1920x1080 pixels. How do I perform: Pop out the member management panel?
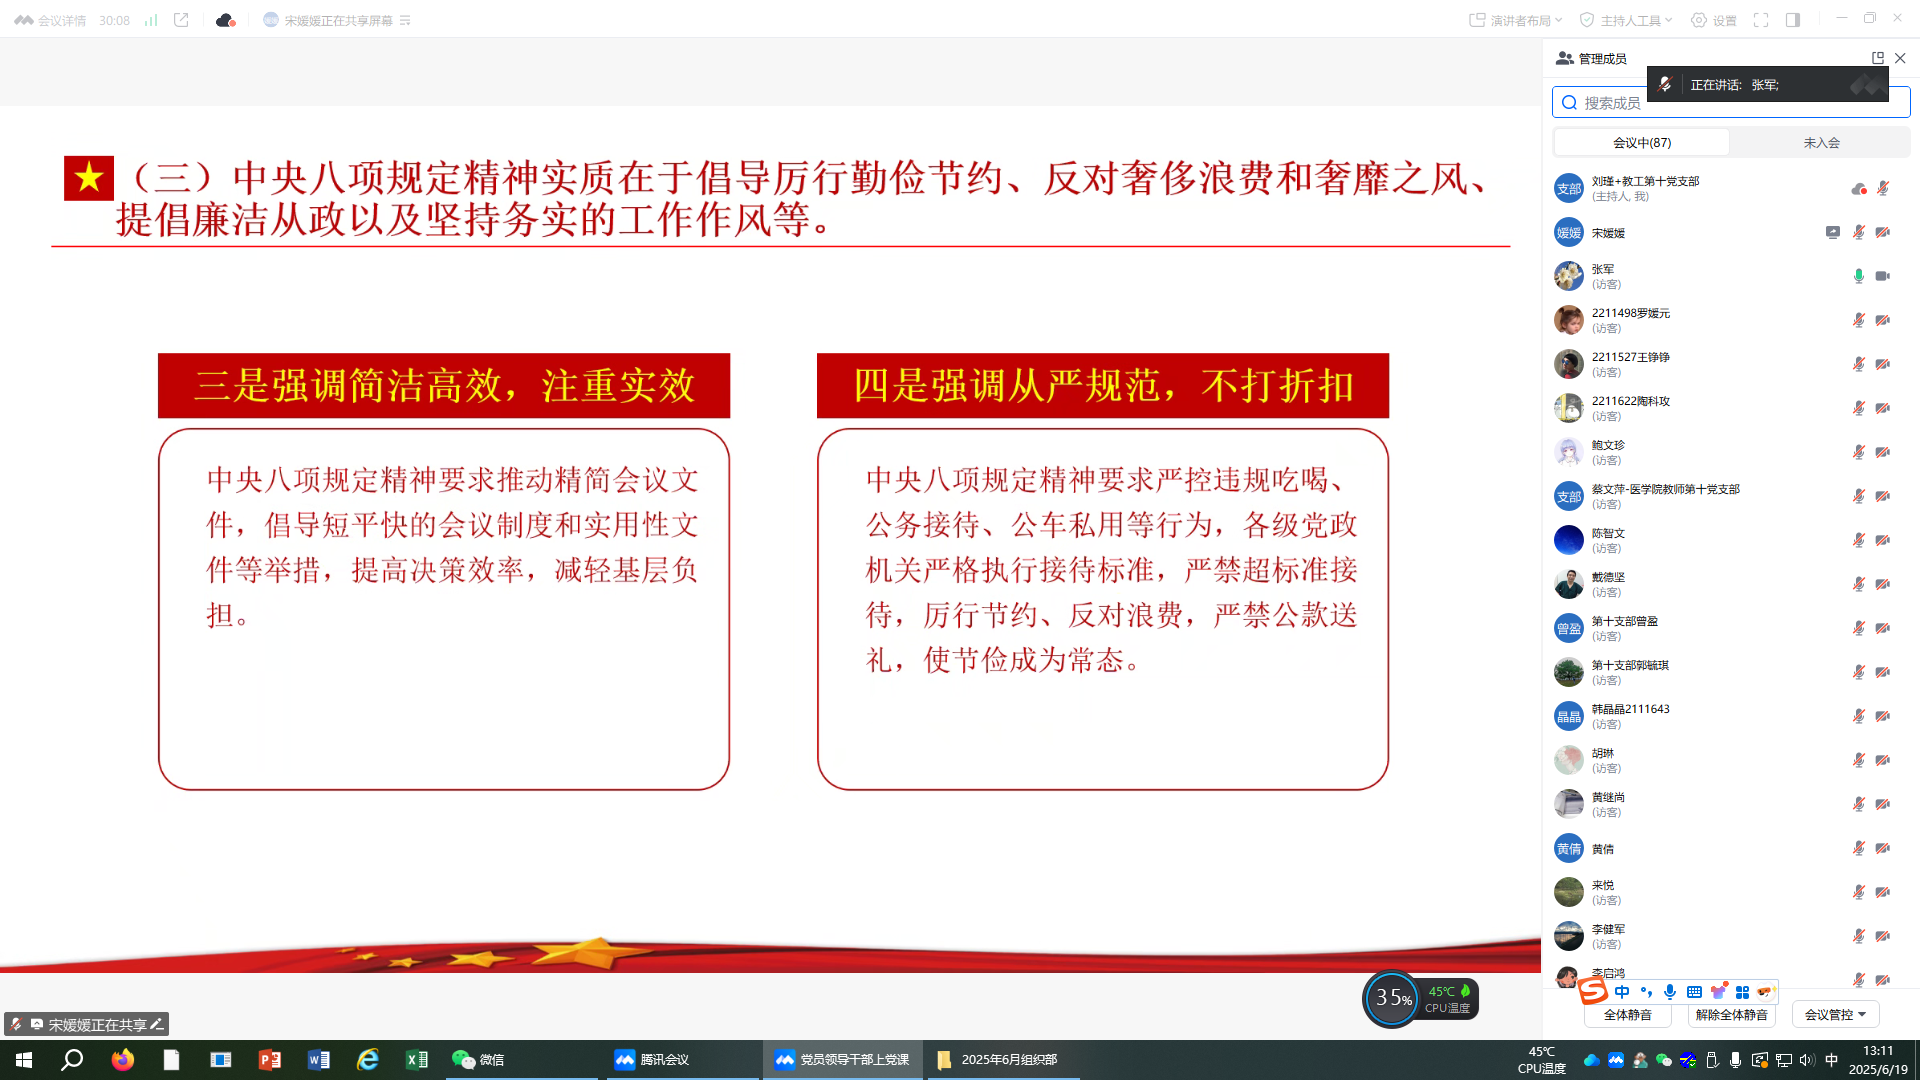click(x=1878, y=58)
